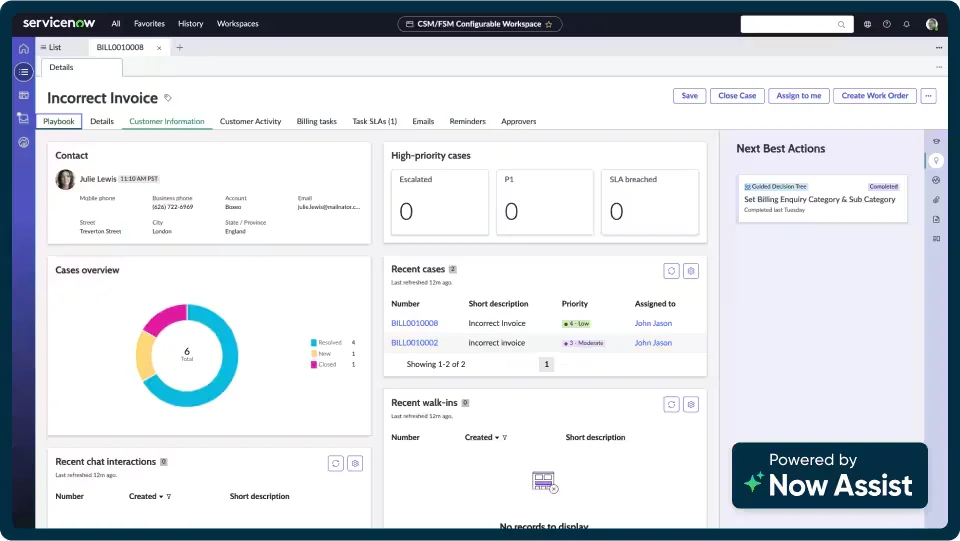Open the attachments paperclip in right sidebar
The height and width of the screenshot is (541, 960).
(x=936, y=200)
